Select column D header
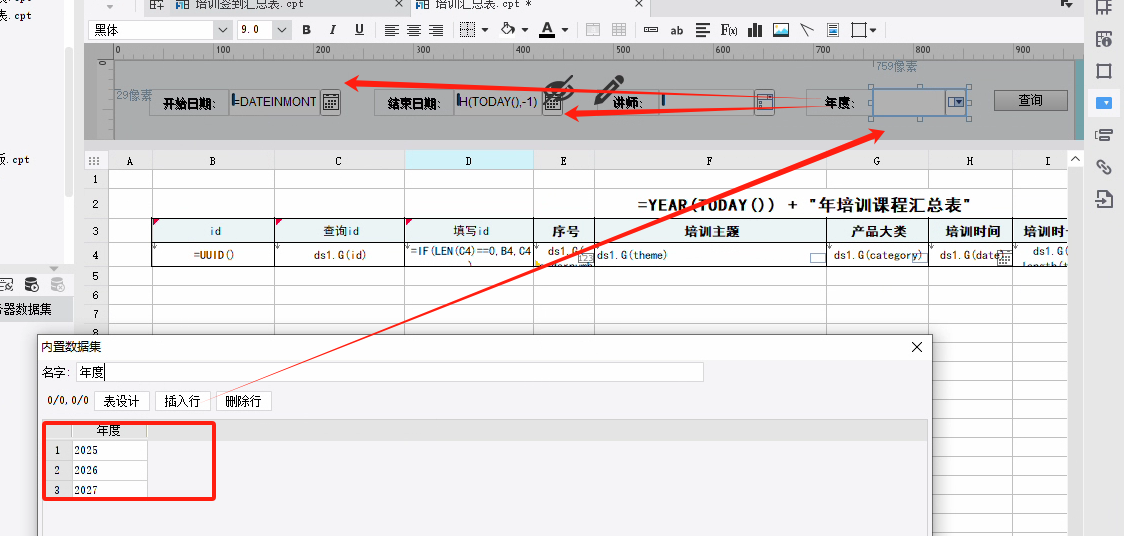 coord(469,161)
